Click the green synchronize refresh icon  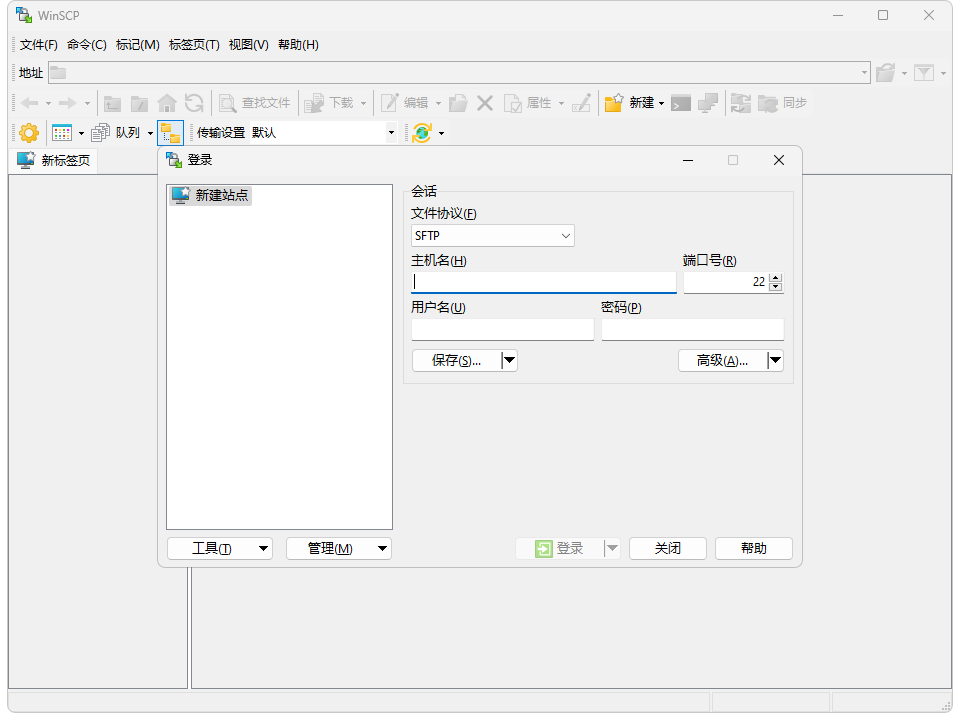422,132
